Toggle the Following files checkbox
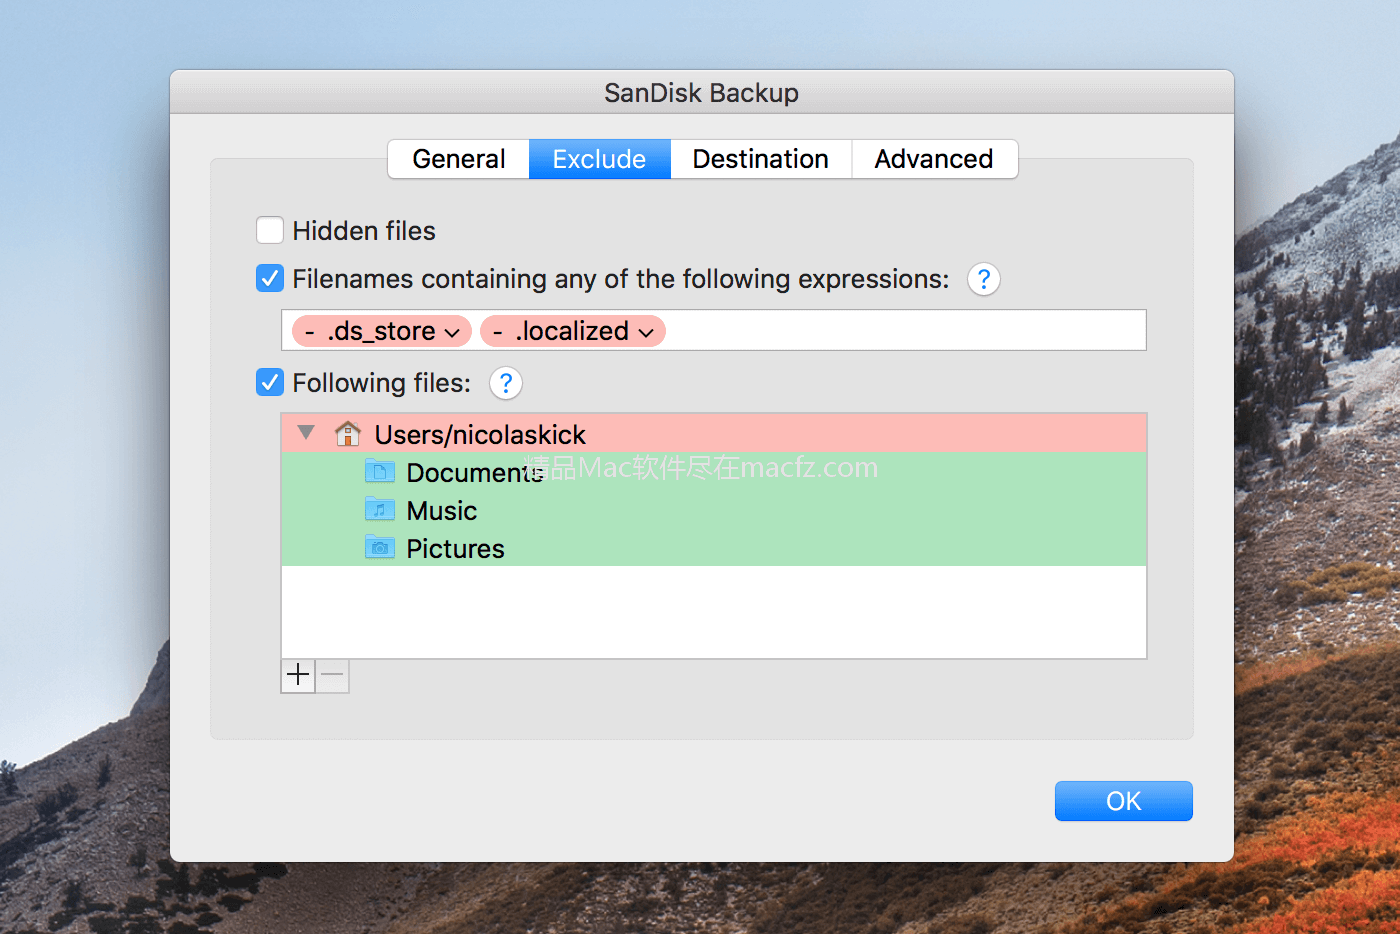The height and width of the screenshot is (934, 1400). 270,383
